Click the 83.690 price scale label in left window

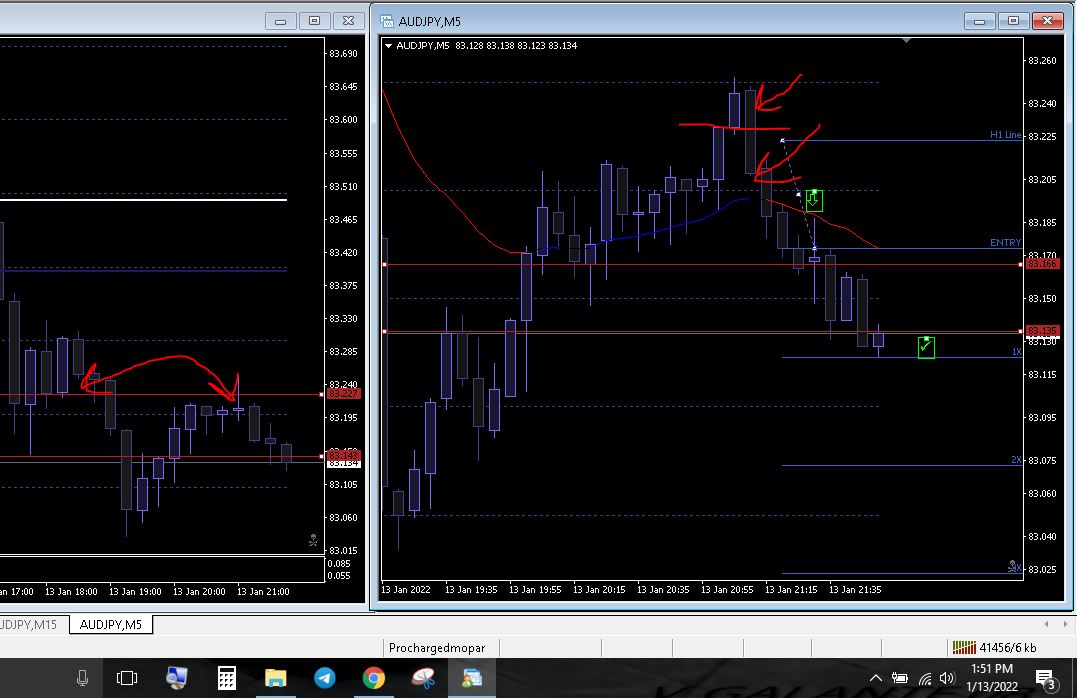(343, 54)
